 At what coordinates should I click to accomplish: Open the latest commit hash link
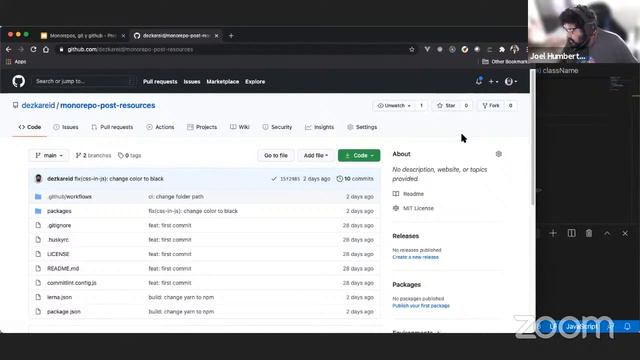[x=290, y=179]
